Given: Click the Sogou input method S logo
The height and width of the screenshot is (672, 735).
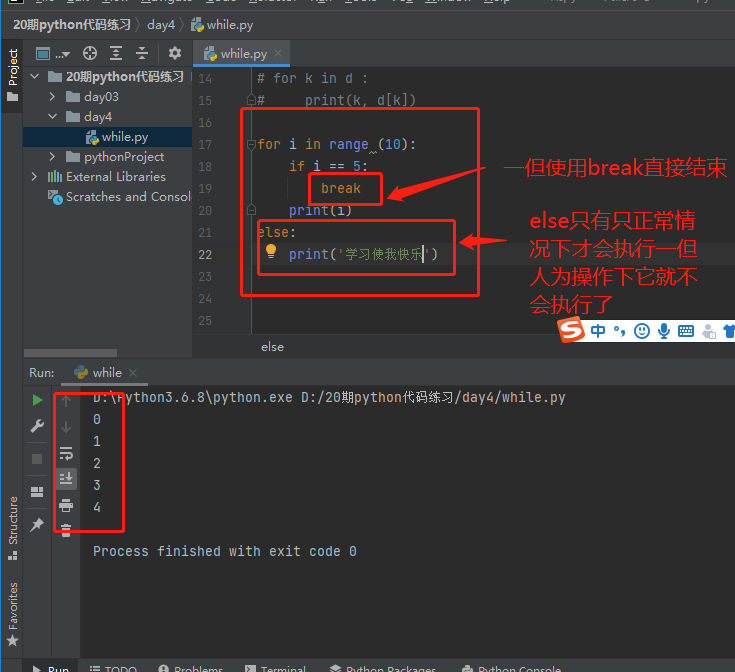Looking at the screenshot, I should (x=571, y=329).
